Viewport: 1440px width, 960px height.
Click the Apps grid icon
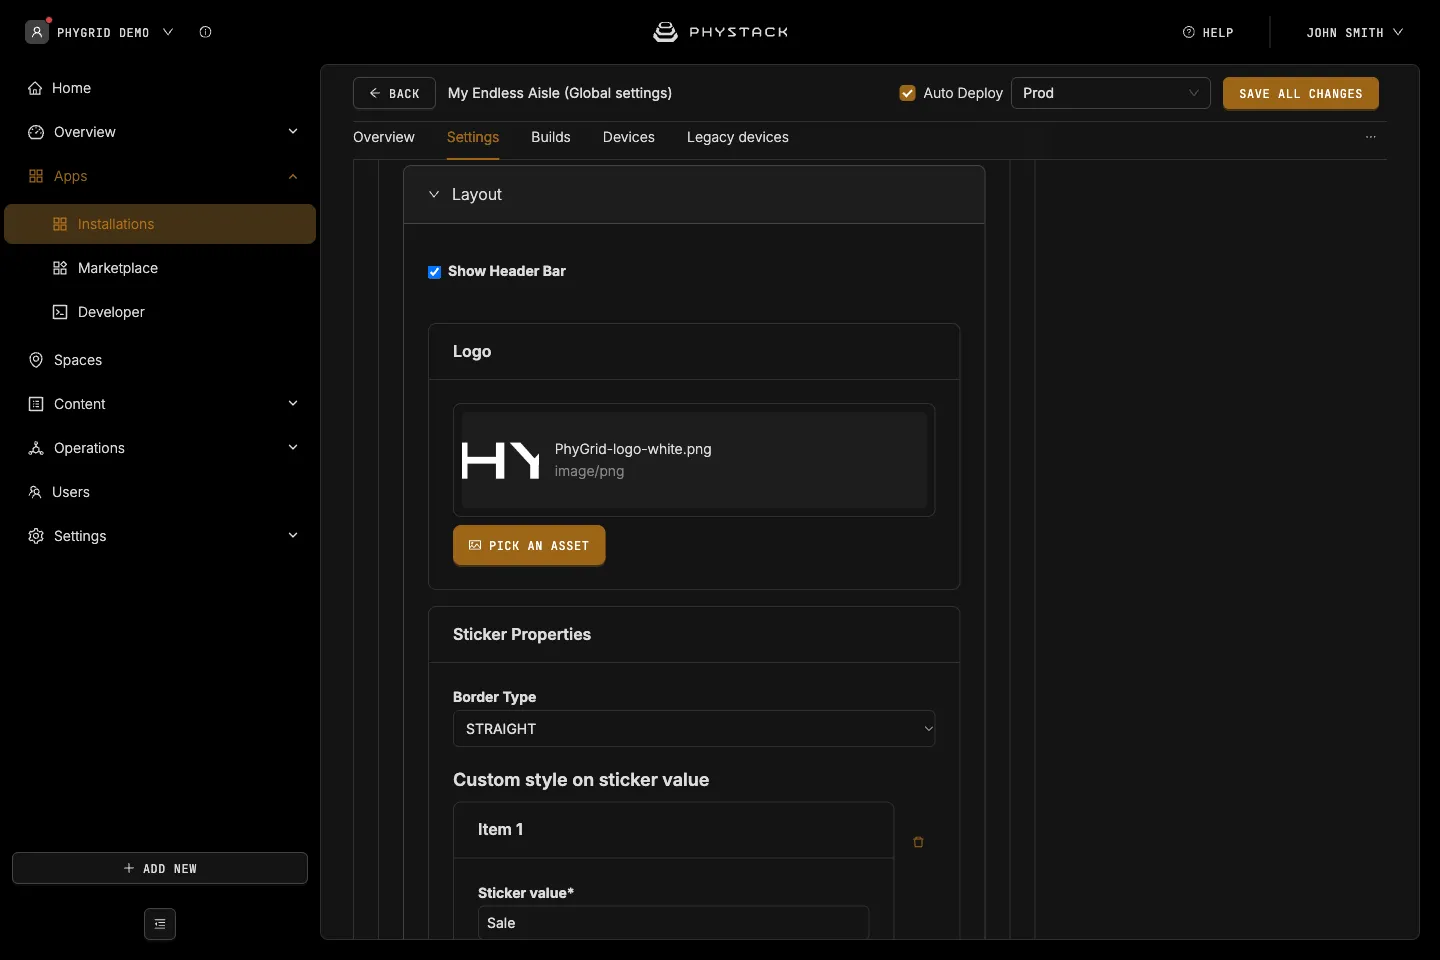coord(36,176)
